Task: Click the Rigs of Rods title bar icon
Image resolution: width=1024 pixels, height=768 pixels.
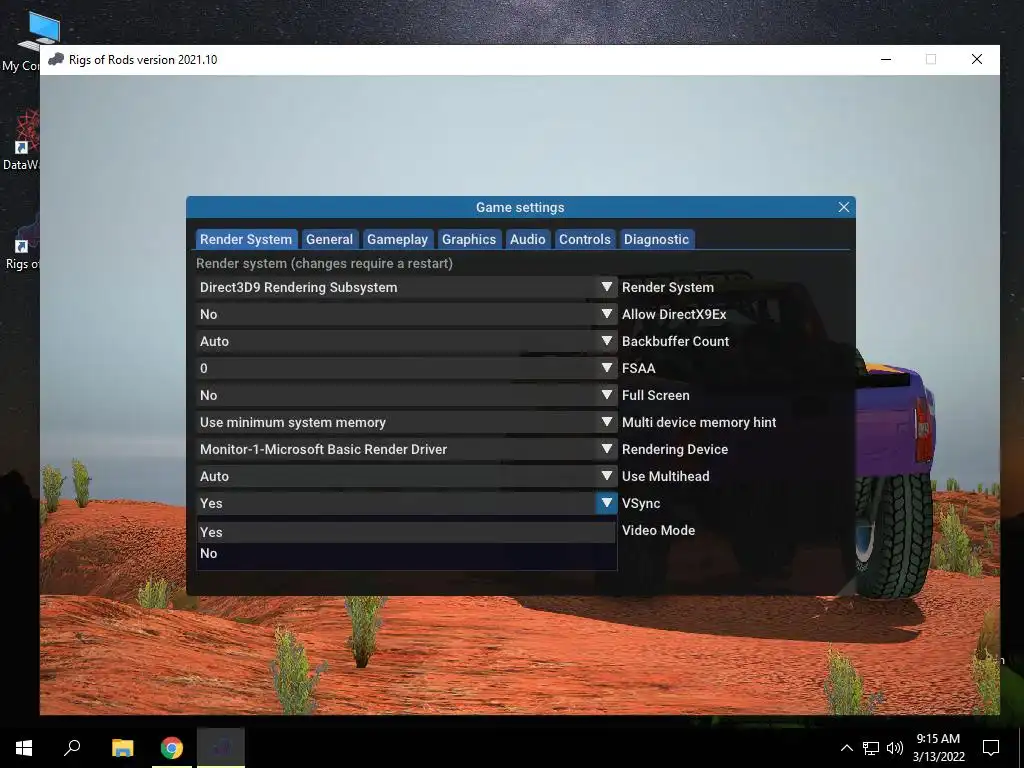Action: (56, 59)
